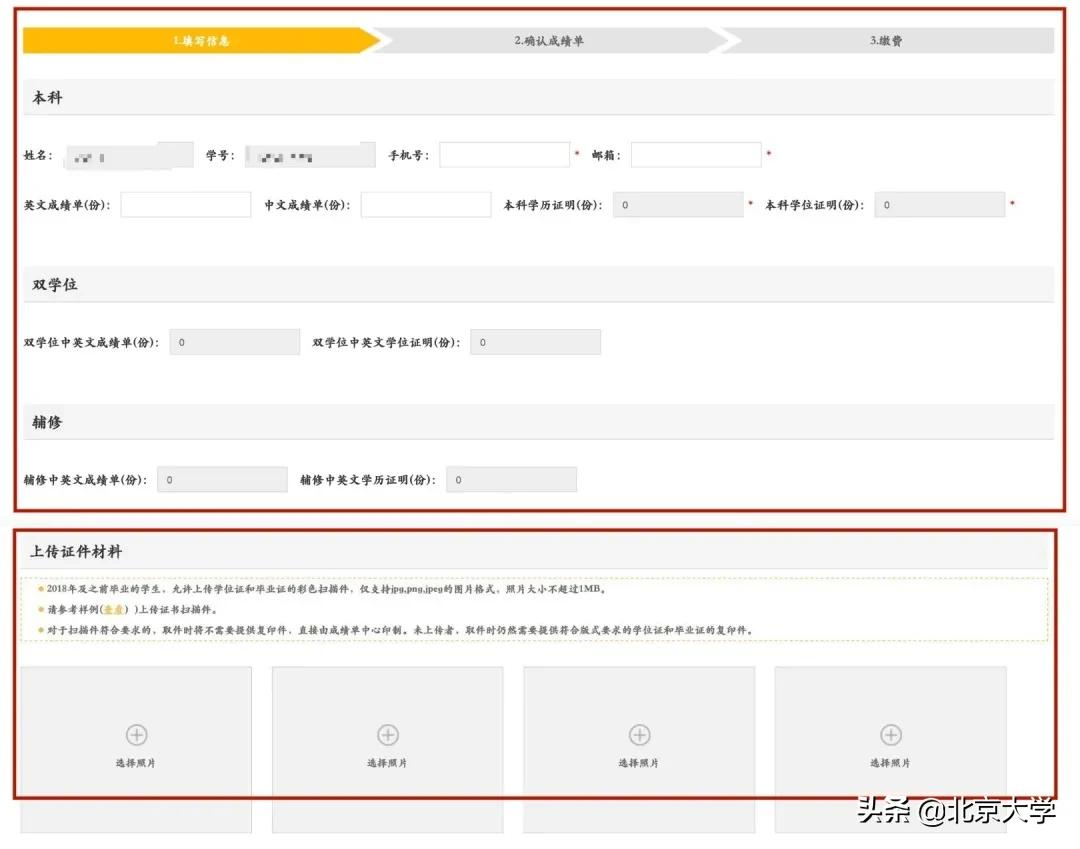Screen dimensions: 1080x849
Task: Click the 姓名 field in 本科 section
Action: pos(128,154)
